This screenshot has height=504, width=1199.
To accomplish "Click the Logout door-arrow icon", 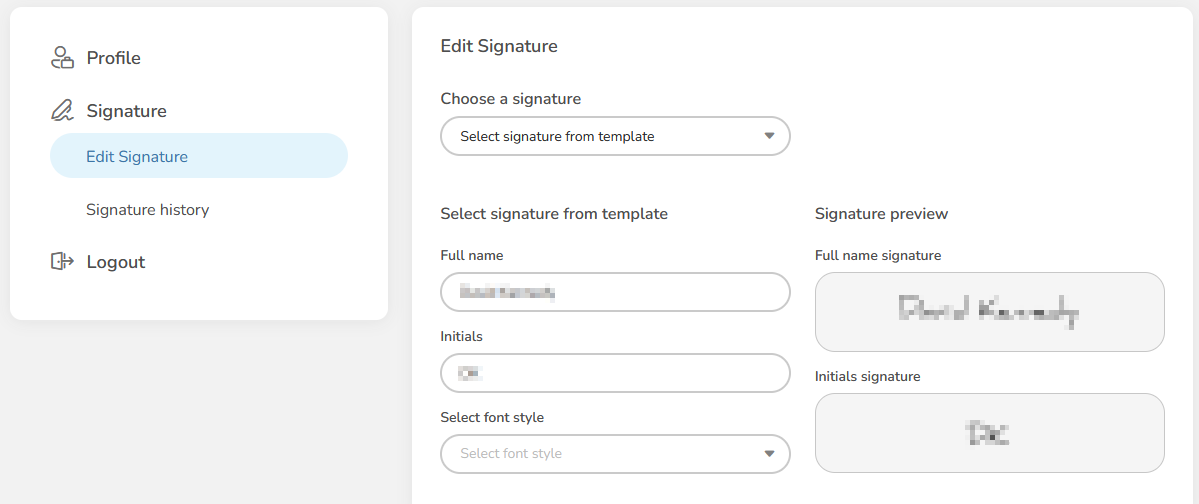I will (x=62, y=262).
